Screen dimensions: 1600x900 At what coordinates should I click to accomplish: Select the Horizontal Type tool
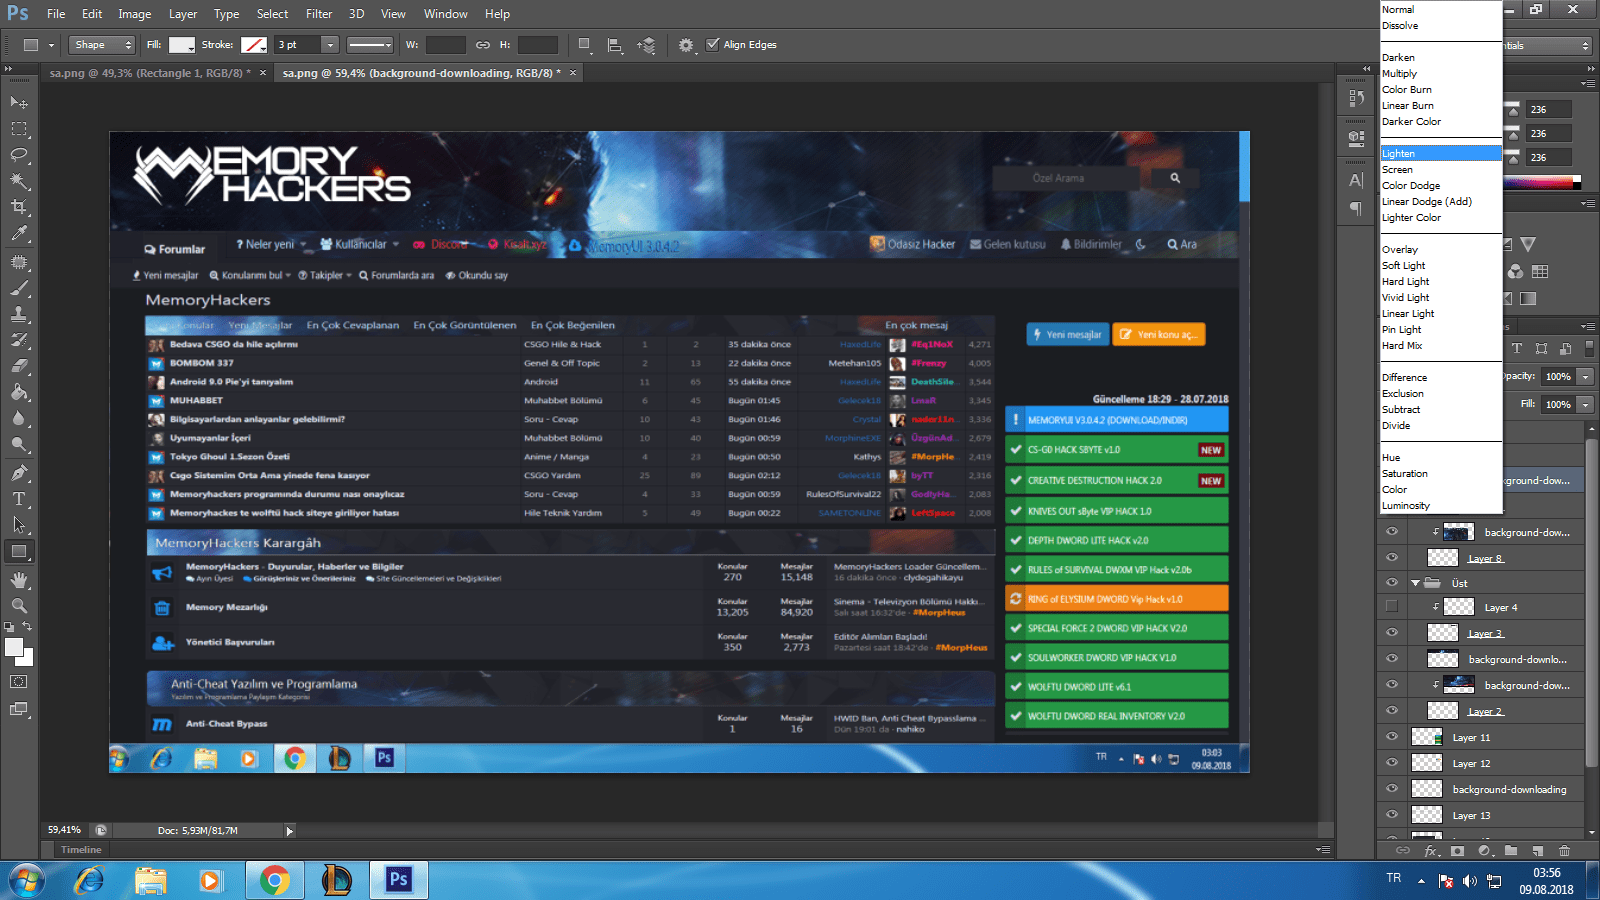coord(19,499)
